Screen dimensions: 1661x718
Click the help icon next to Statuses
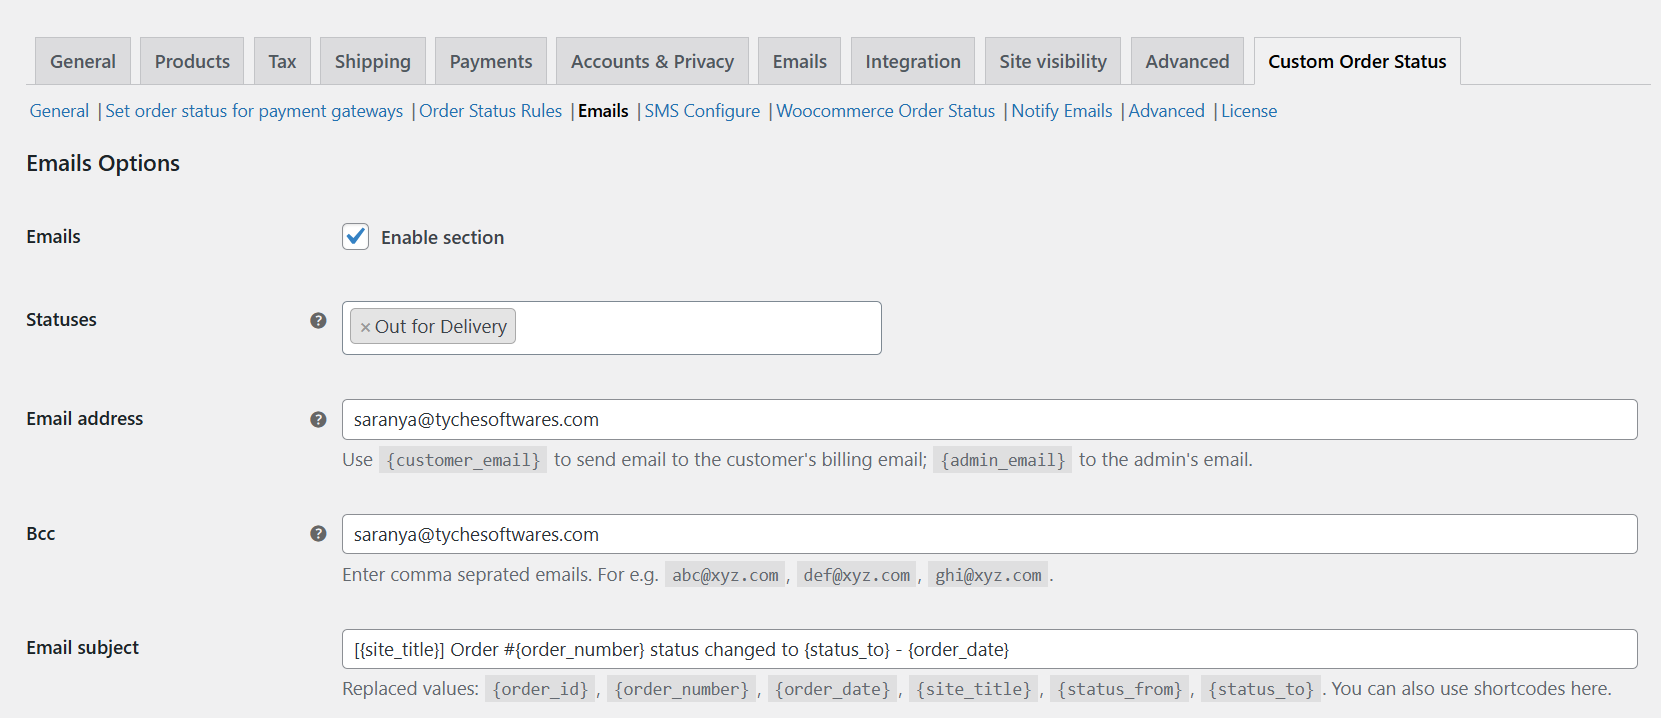tap(318, 321)
